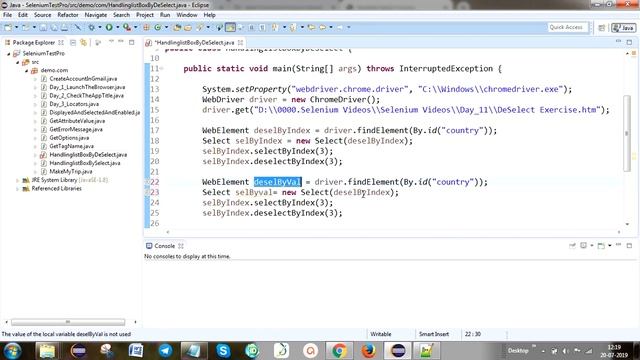Open the Source menu

click(42, 15)
